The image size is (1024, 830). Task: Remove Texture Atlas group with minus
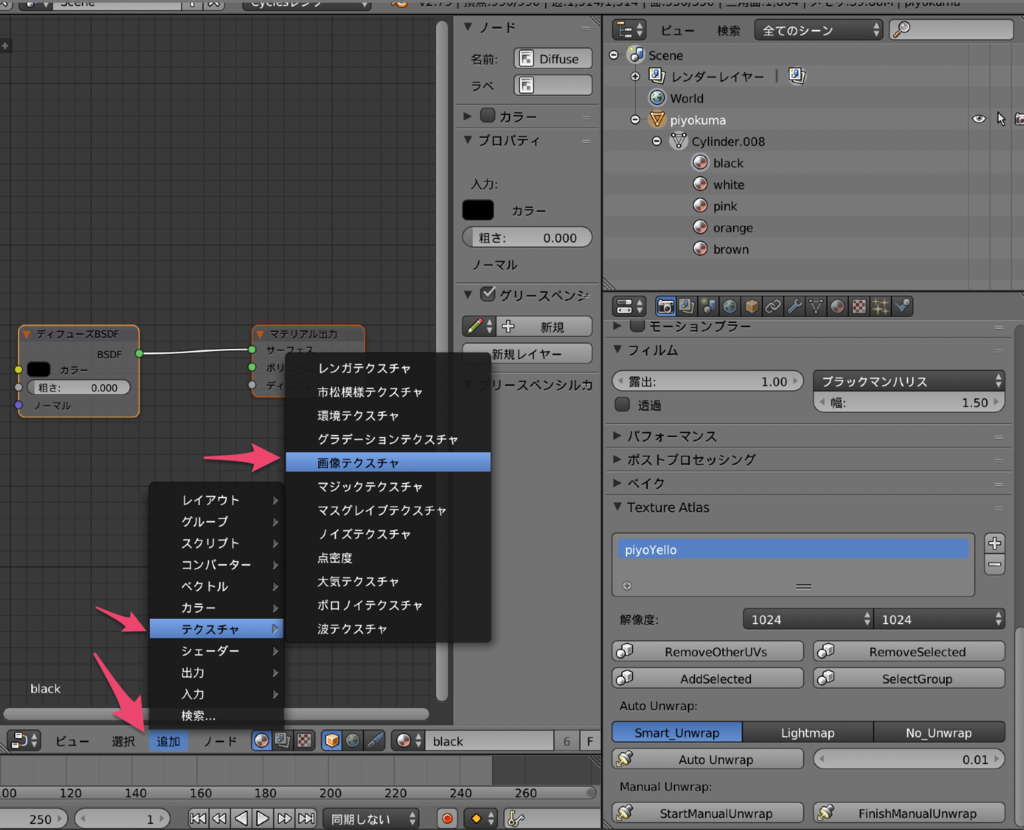click(995, 565)
